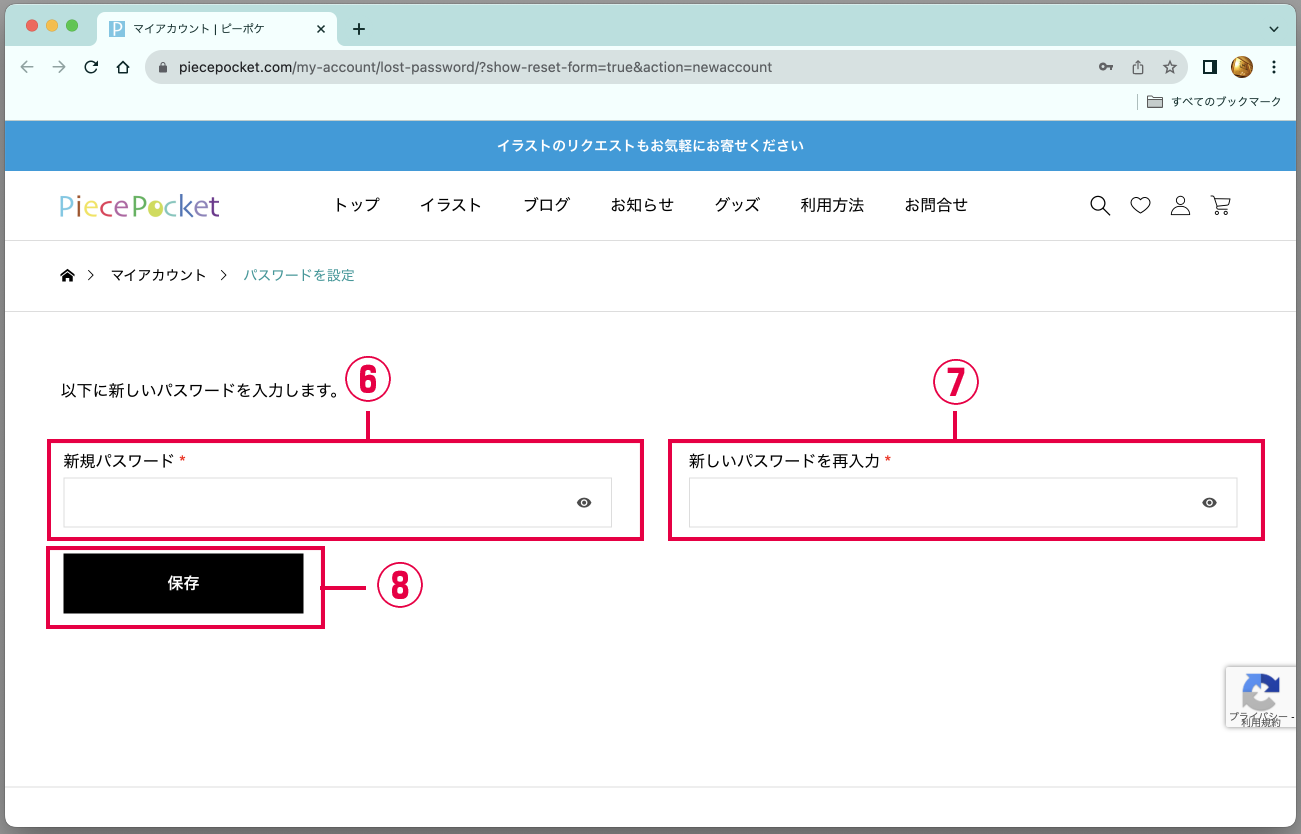Open the user account icon
Screen dimensions: 1301x834
[x=1180, y=206]
